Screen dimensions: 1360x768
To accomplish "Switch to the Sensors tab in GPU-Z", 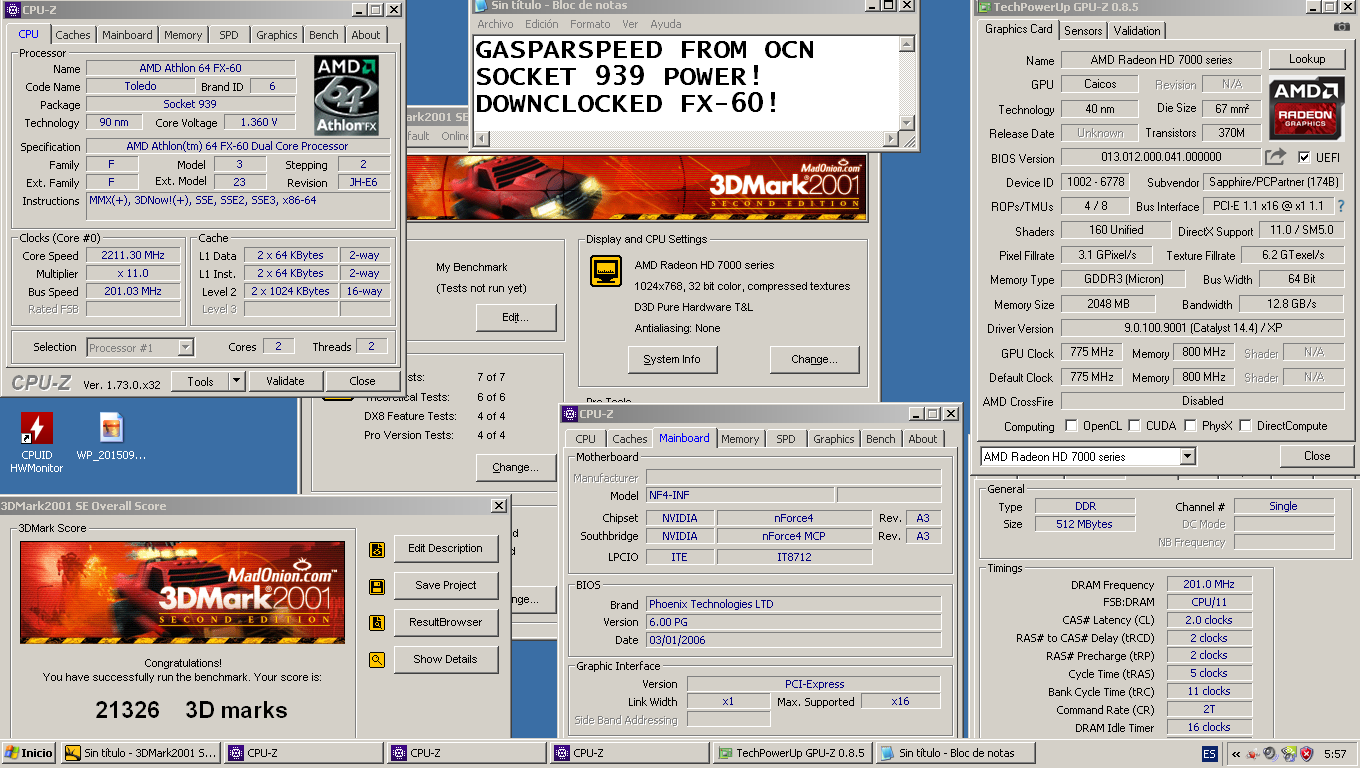I will click(1083, 31).
